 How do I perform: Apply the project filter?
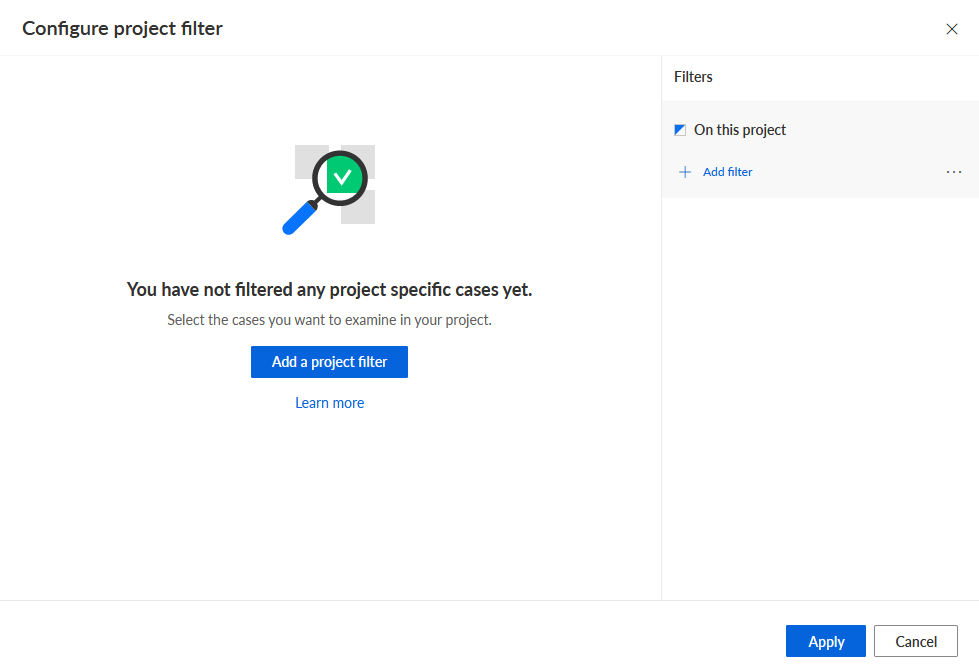pyautogui.click(x=825, y=641)
